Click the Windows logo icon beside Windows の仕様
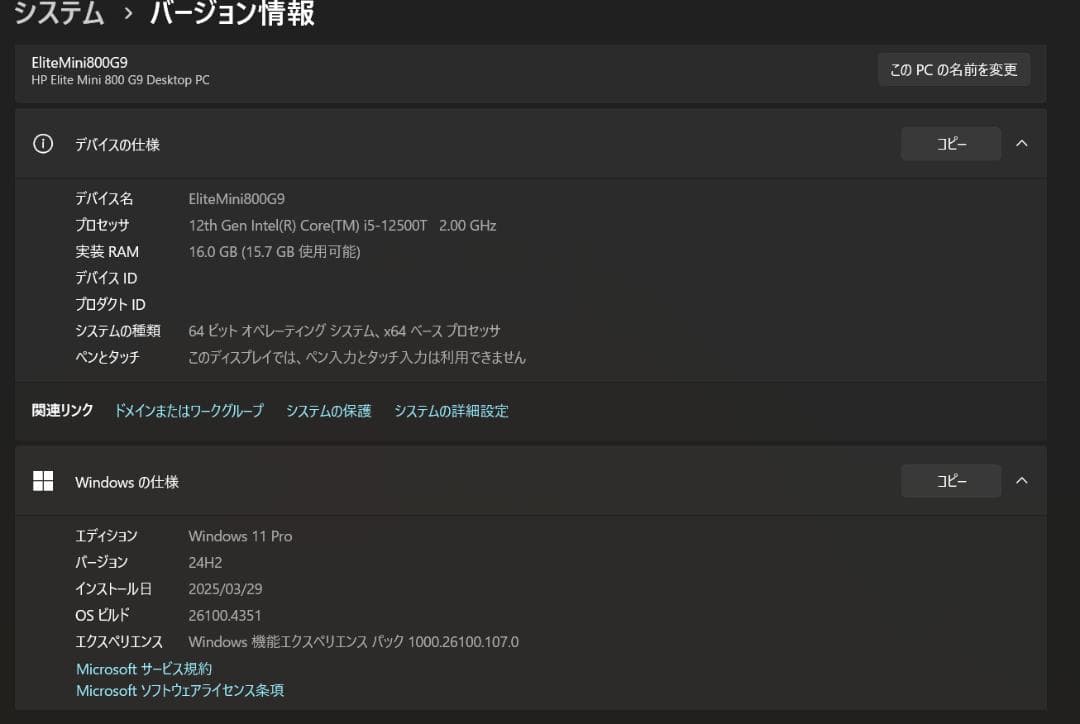The image size is (1080, 724). 43,481
